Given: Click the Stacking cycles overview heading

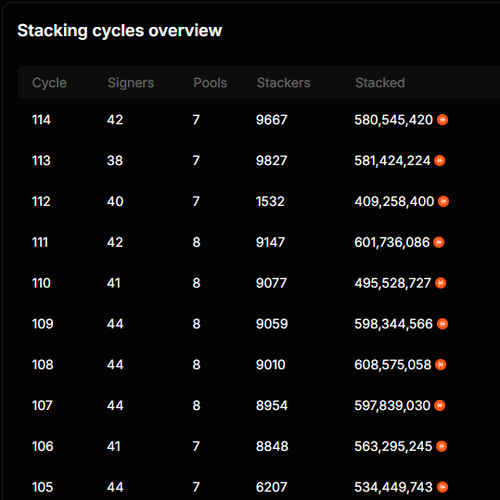Looking at the screenshot, I should click(x=119, y=31).
